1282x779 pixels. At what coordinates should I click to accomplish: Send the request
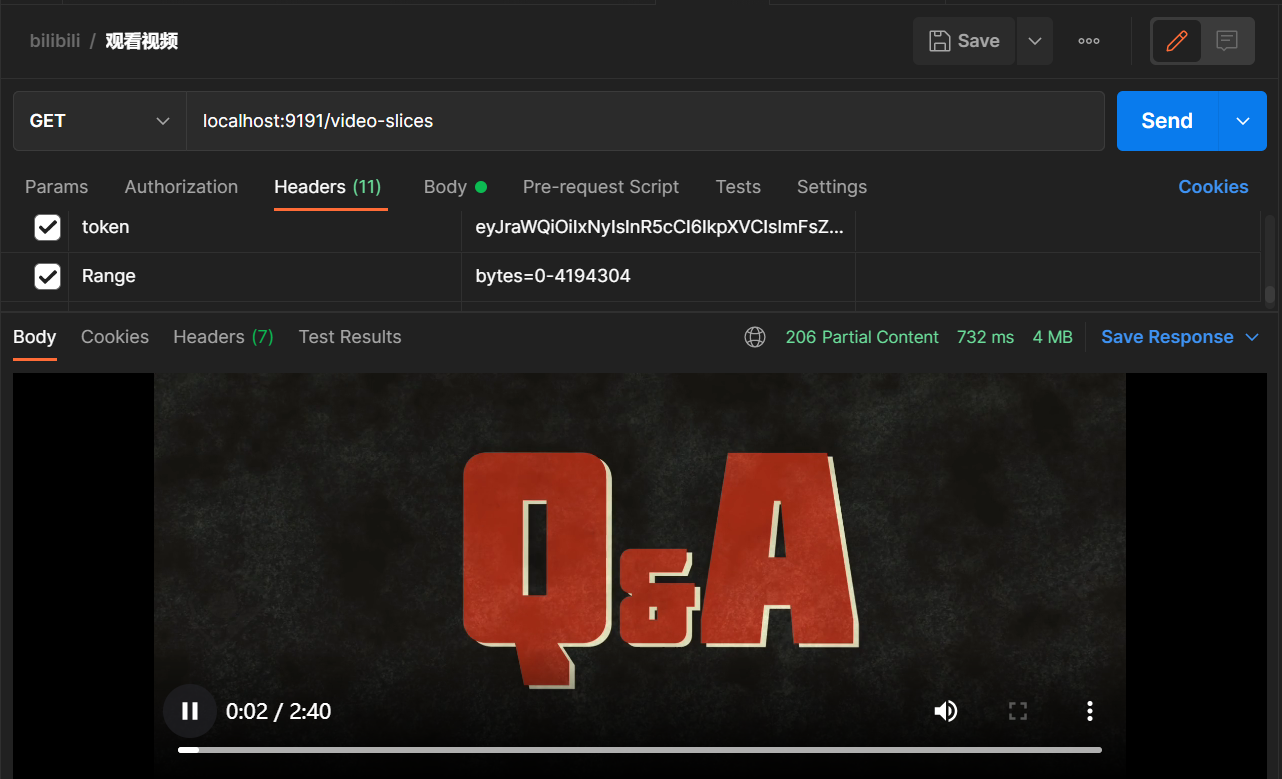point(1167,121)
